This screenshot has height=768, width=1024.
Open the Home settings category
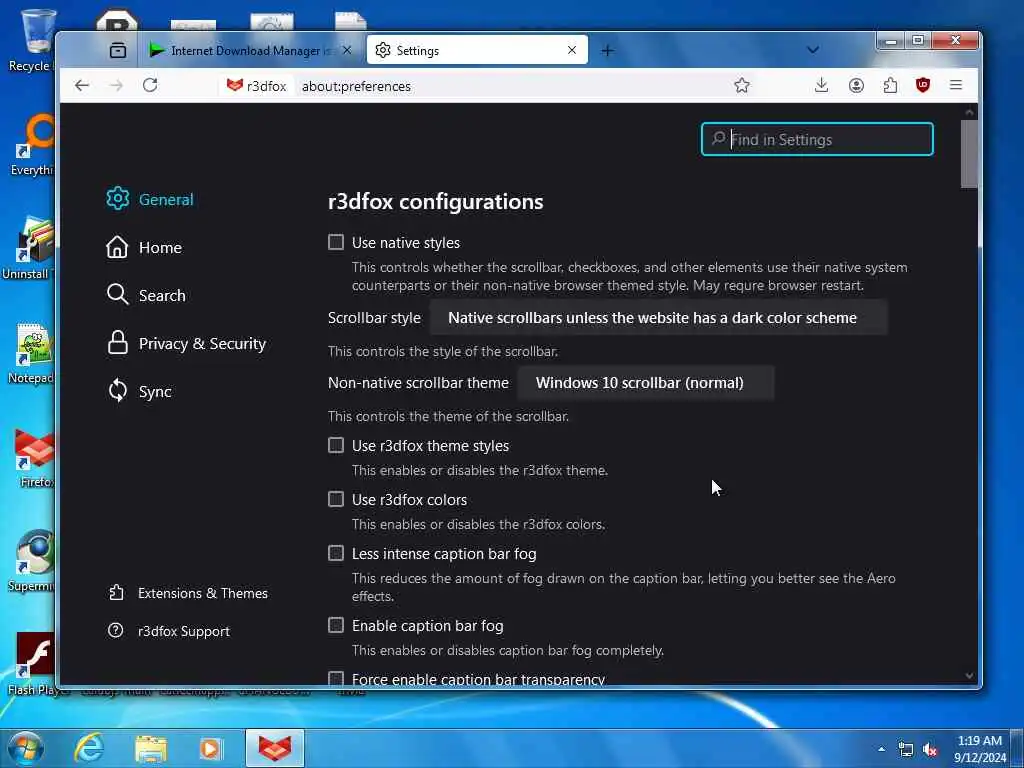coord(144,248)
